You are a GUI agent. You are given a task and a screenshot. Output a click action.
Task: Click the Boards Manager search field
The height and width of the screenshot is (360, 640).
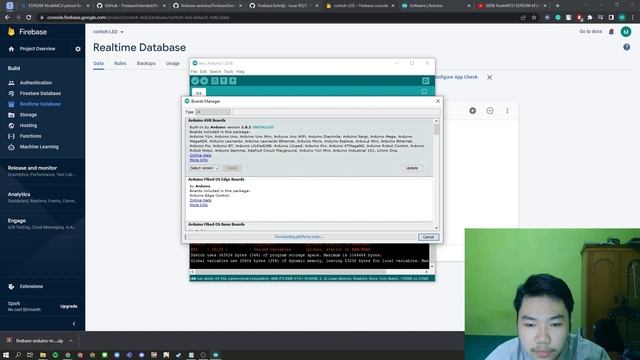pos(336,112)
